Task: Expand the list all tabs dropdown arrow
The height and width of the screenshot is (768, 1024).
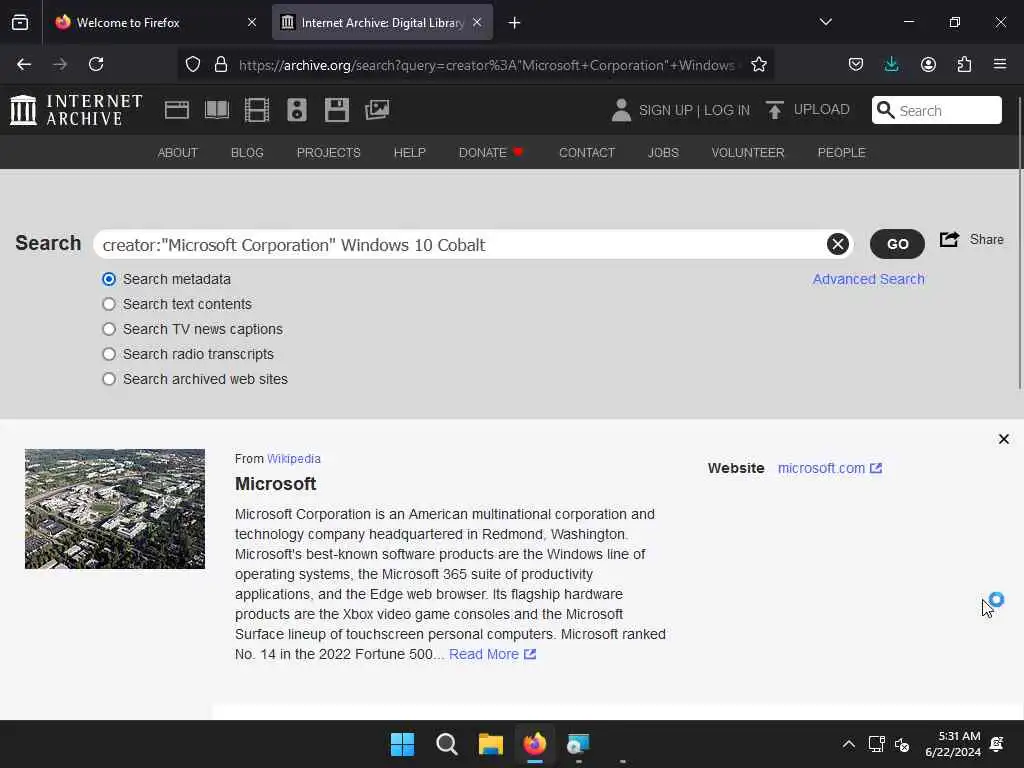Action: point(825,22)
